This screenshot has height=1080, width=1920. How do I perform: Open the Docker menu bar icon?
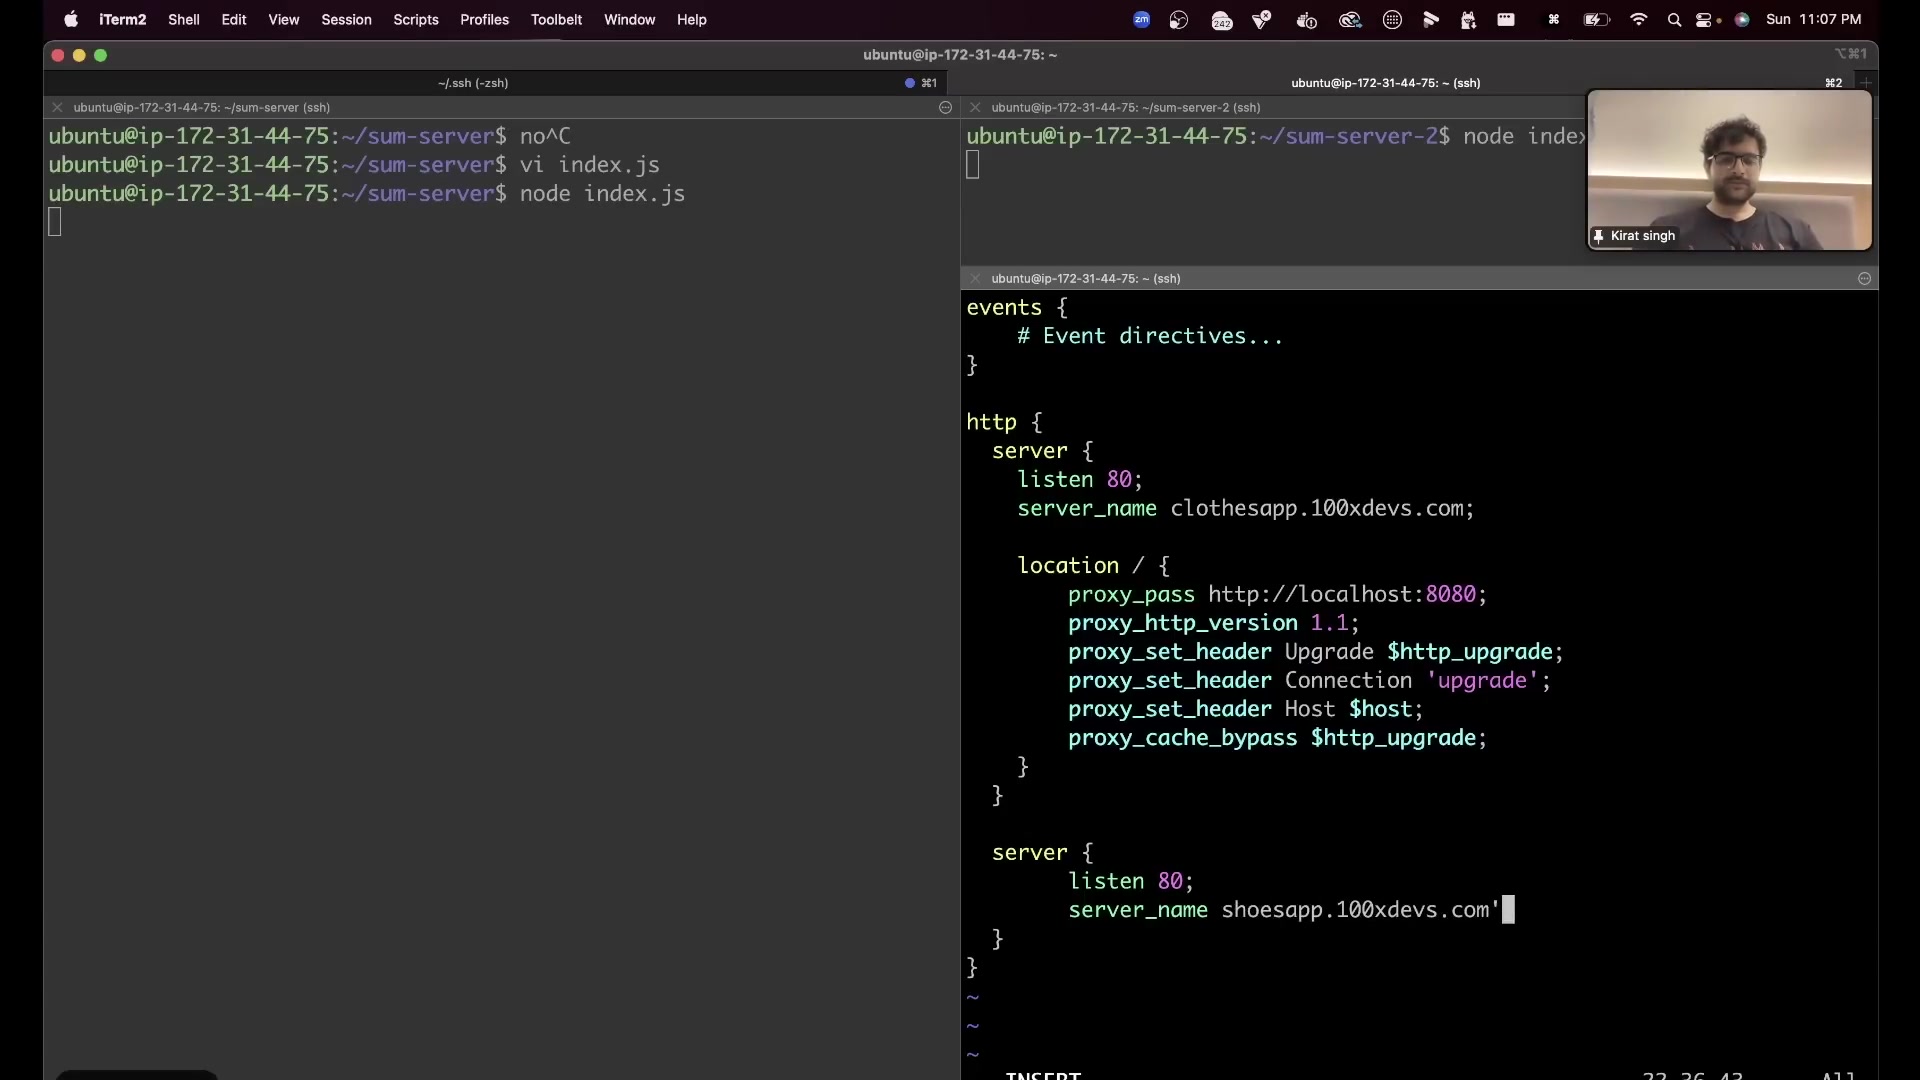pyautogui.click(x=1306, y=19)
